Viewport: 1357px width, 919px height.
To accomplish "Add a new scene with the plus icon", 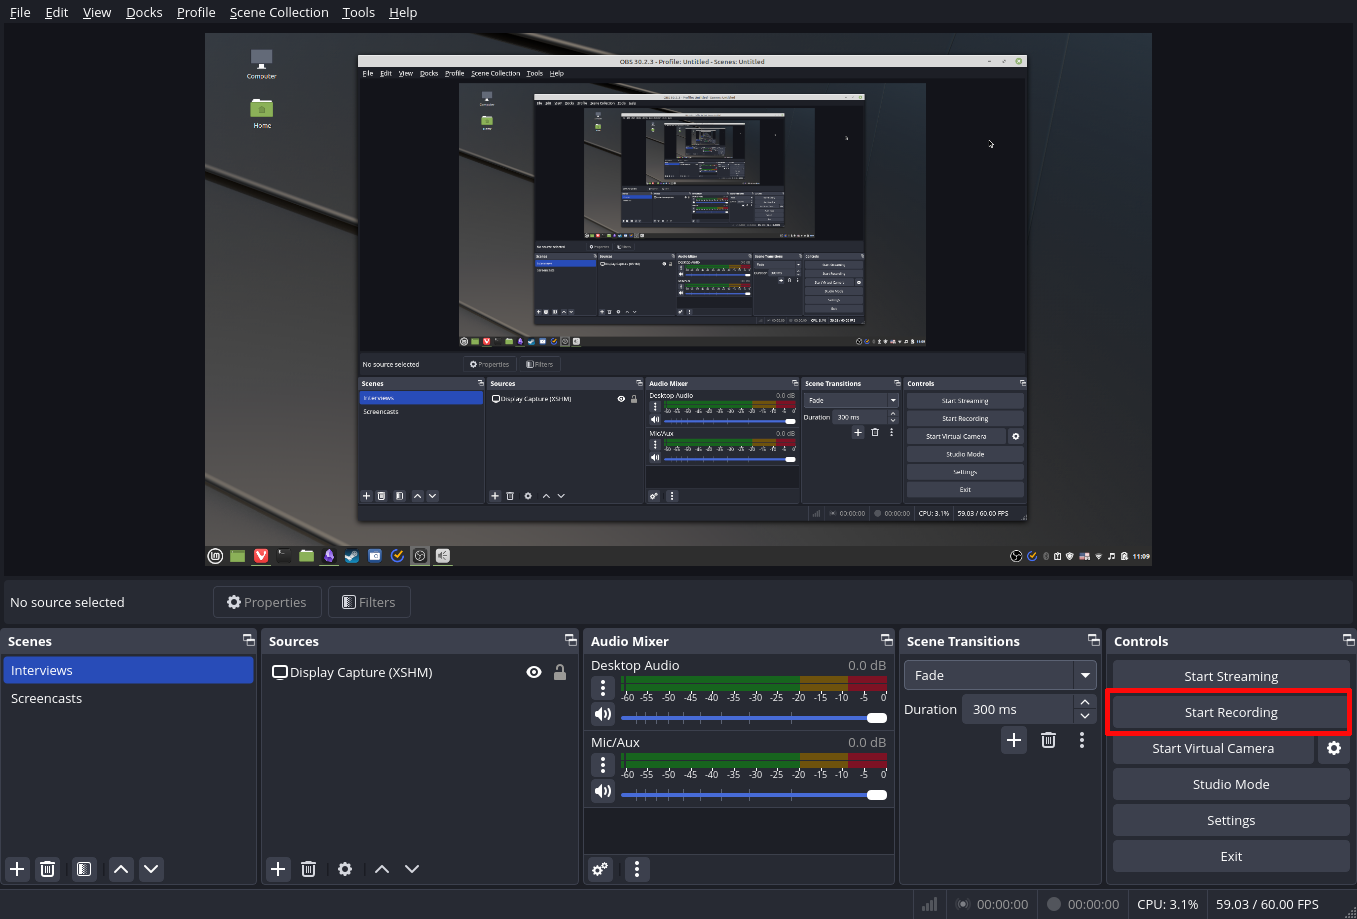I will [x=16, y=869].
